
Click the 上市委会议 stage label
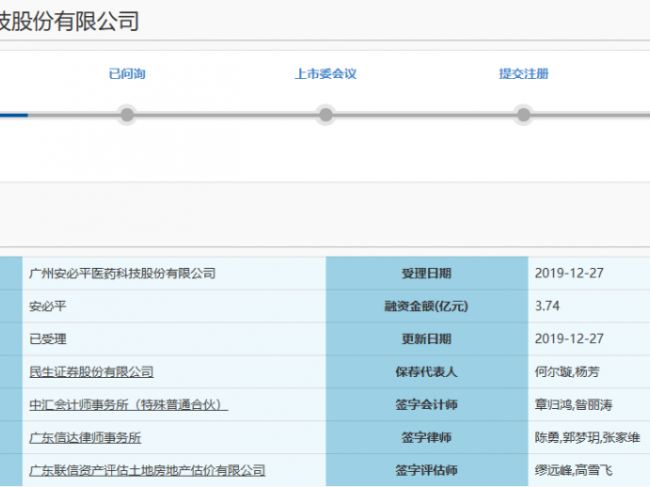point(325,74)
